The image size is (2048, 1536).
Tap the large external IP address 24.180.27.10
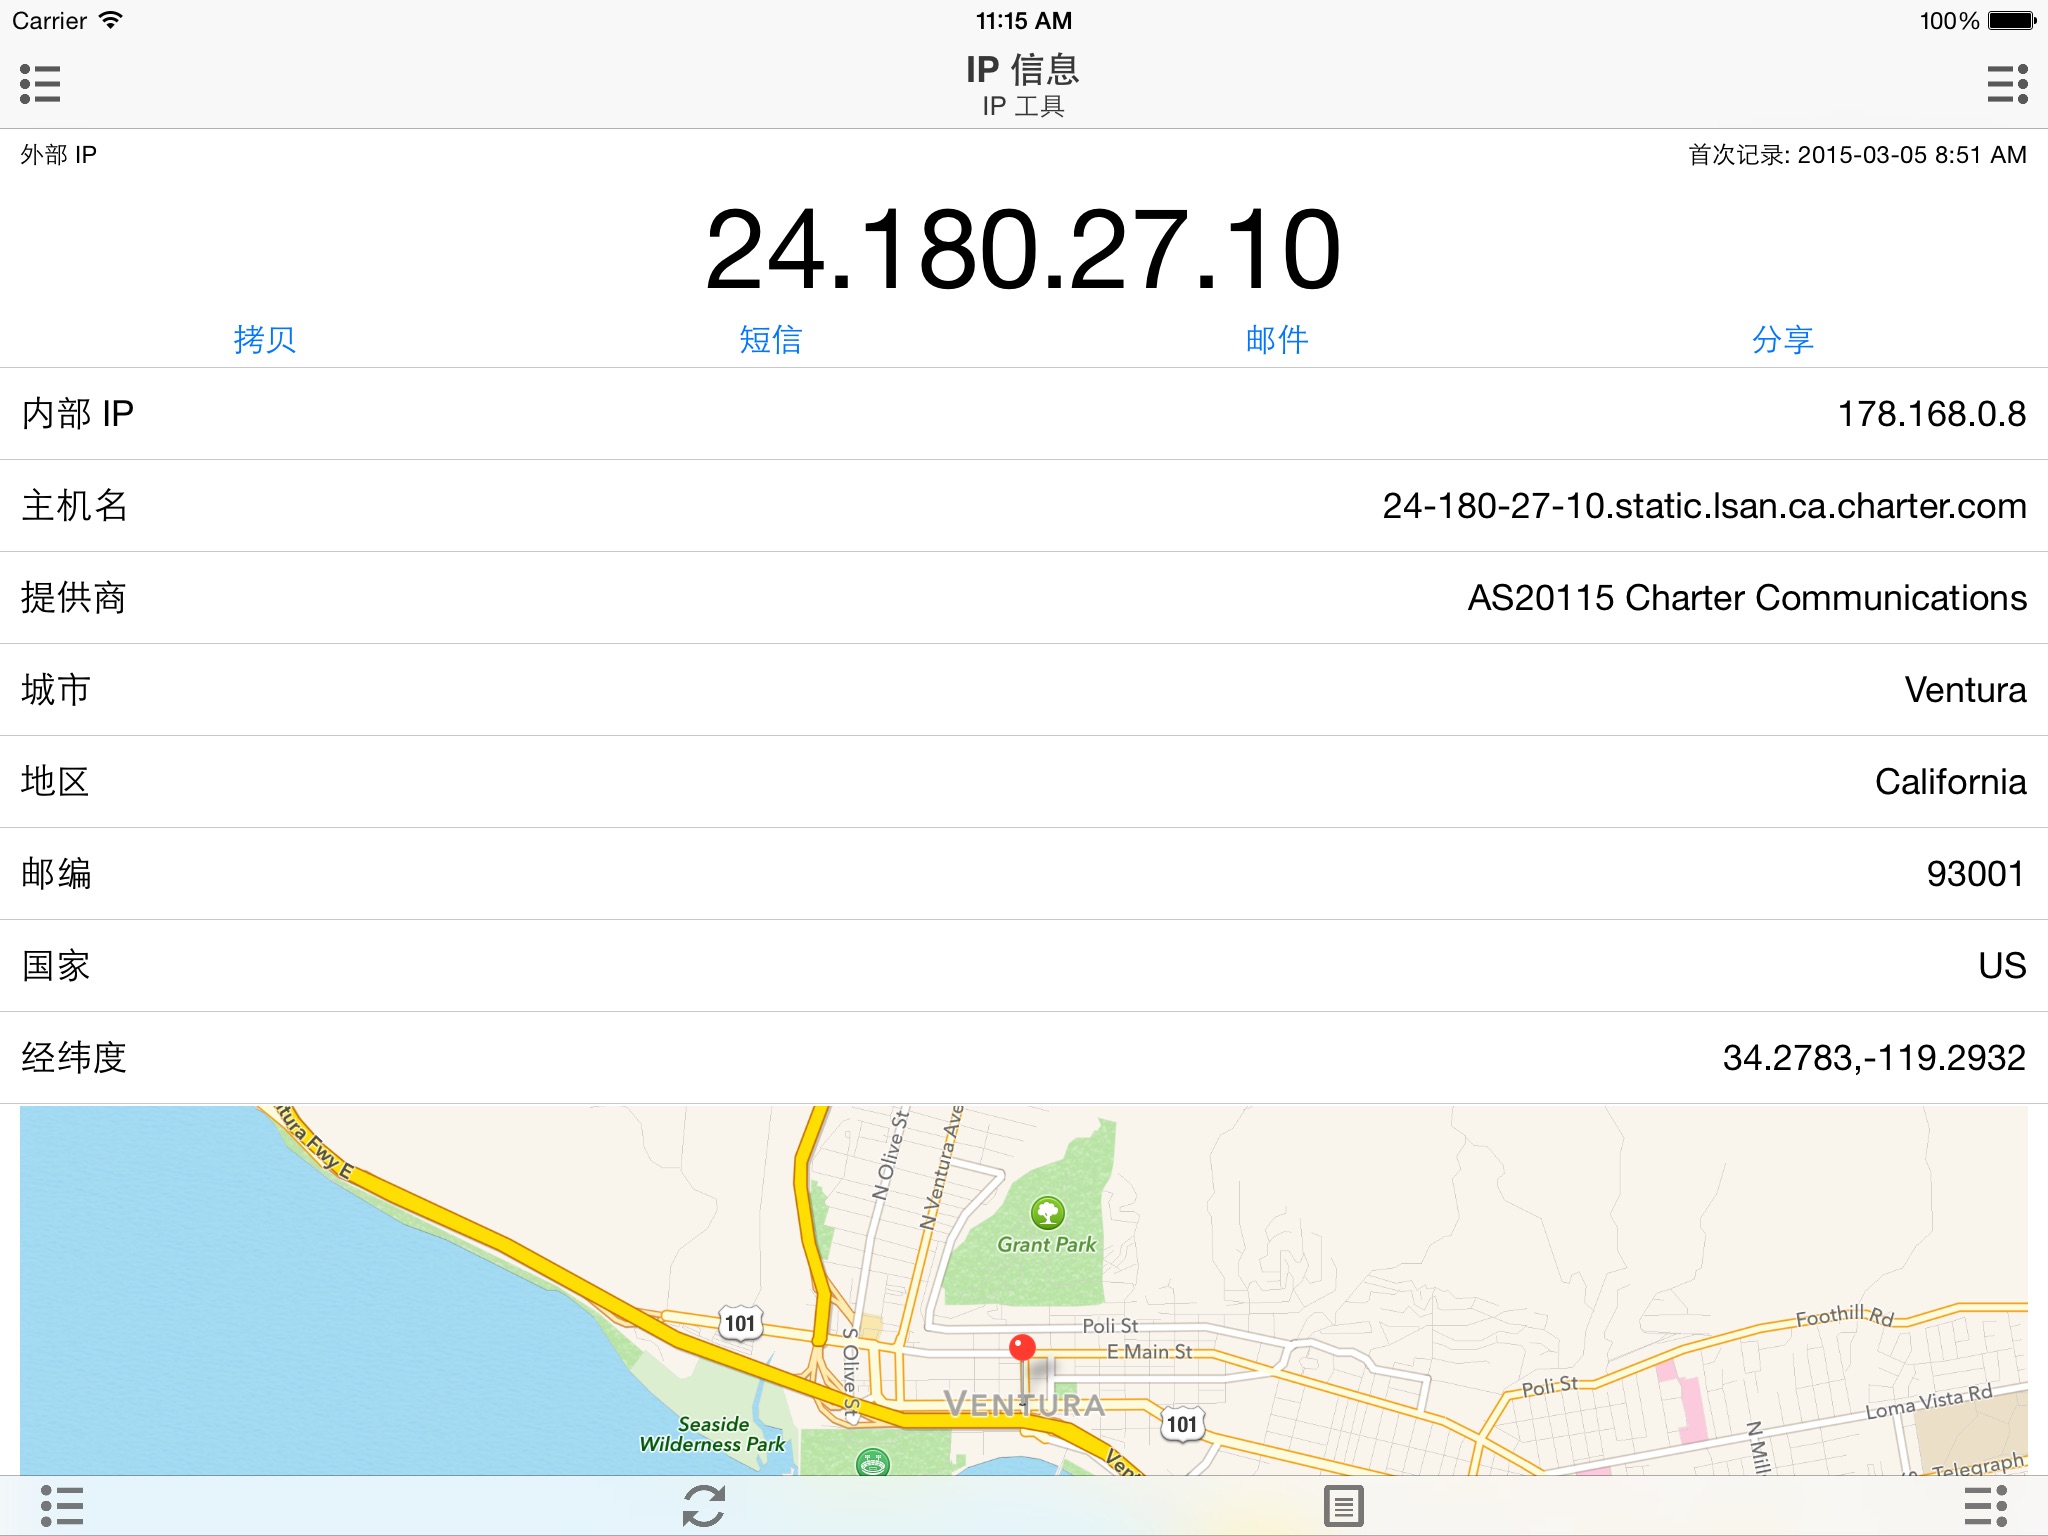pyautogui.click(x=1022, y=250)
